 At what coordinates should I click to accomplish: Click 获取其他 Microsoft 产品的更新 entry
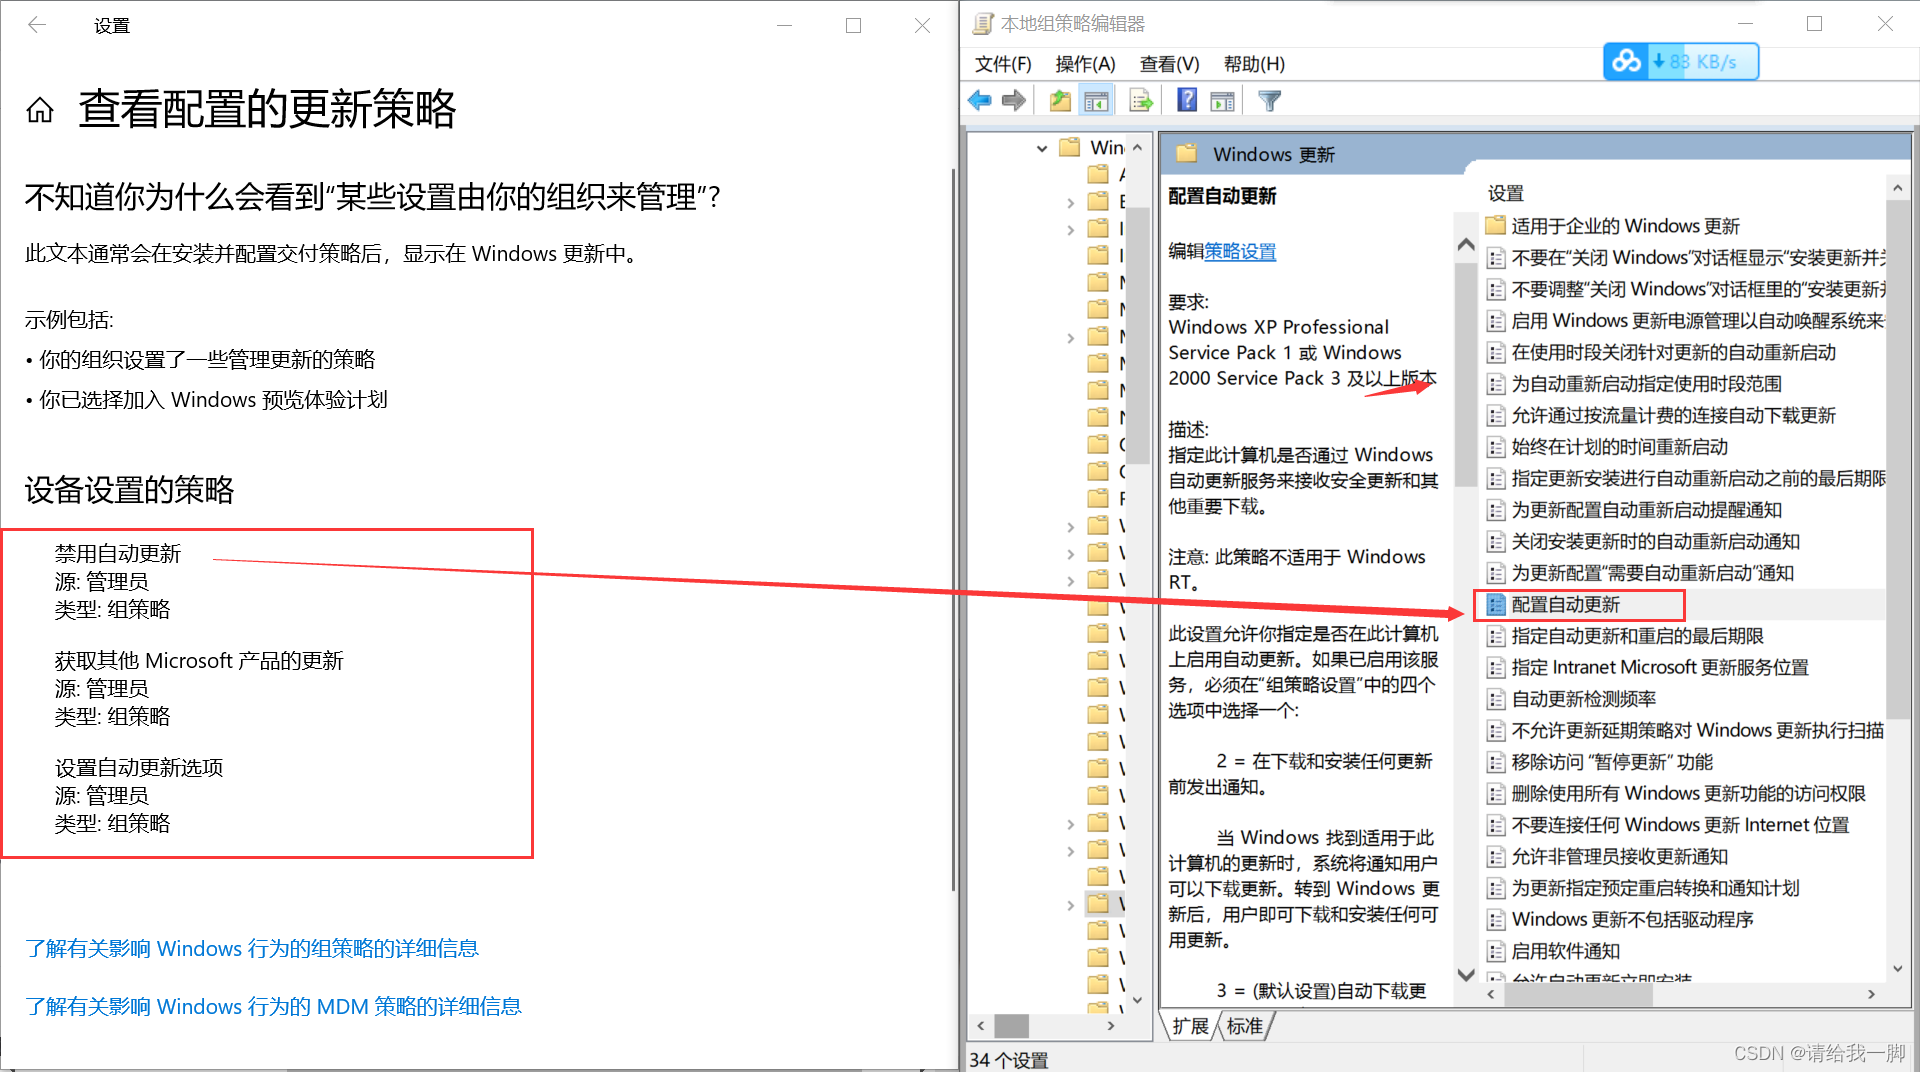pyautogui.click(x=199, y=661)
